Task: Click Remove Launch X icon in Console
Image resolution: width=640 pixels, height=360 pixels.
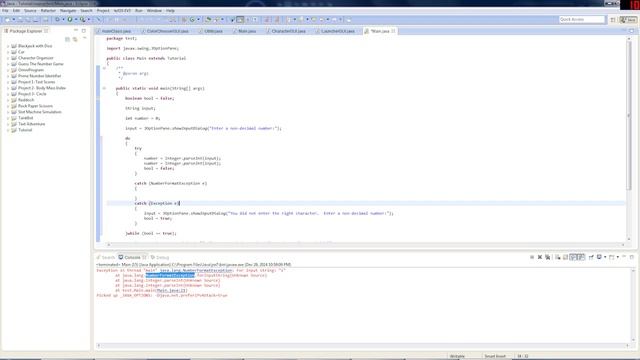Action: point(540,257)
